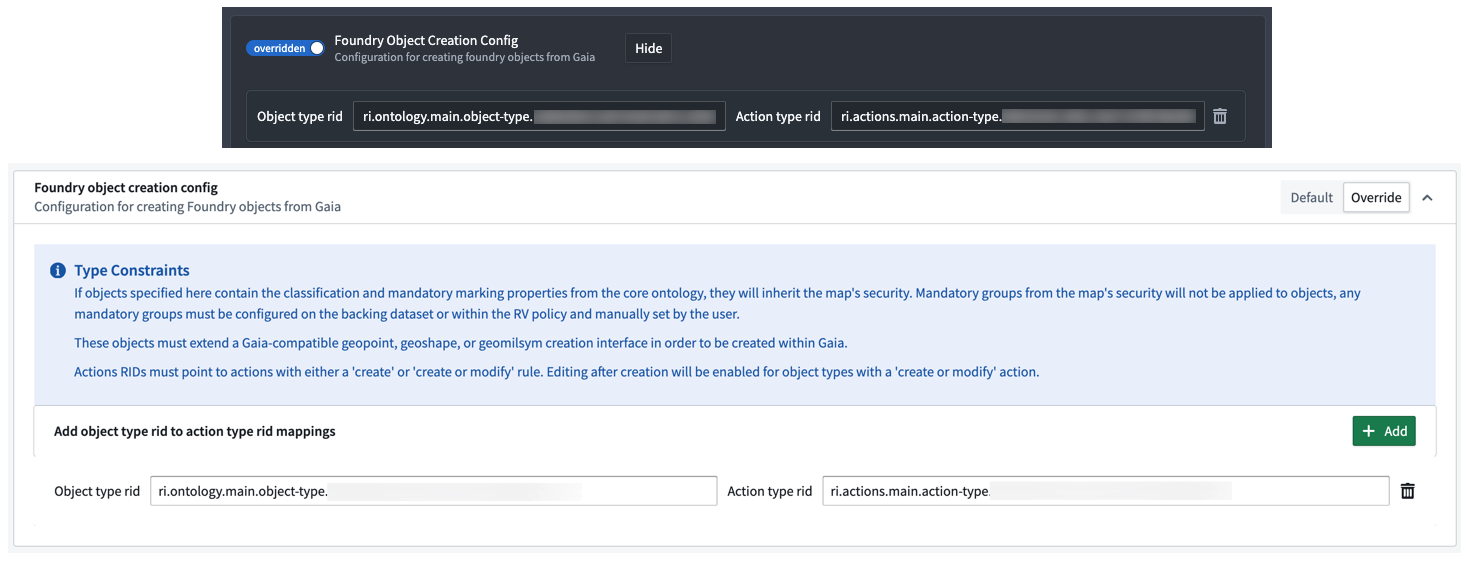Click paragraph starting 'If objects specified here'
The image size is (1469, 561).
717,303
